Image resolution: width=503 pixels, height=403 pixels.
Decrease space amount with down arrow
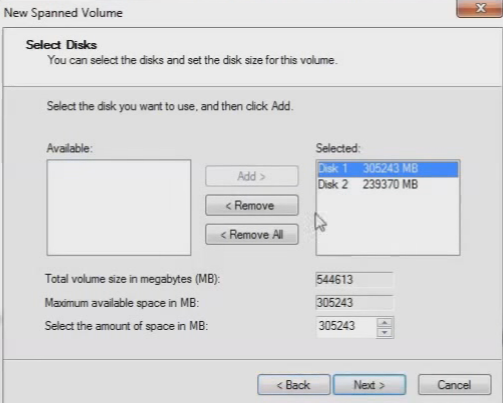(x=385, y=332)
